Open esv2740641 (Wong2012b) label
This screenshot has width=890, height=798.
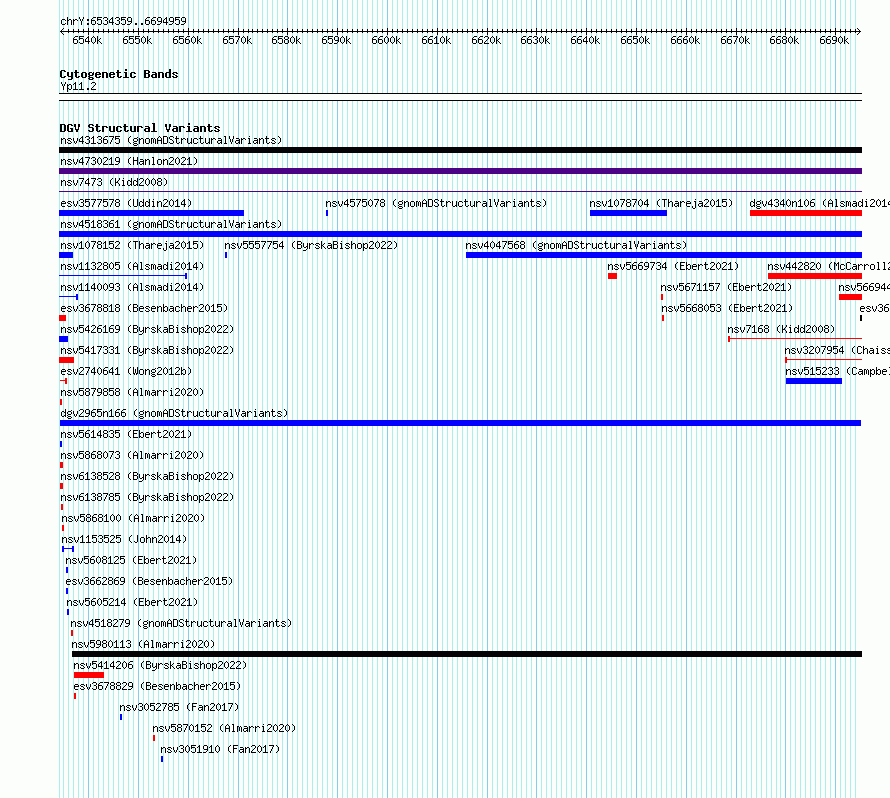tap(126, 371)
